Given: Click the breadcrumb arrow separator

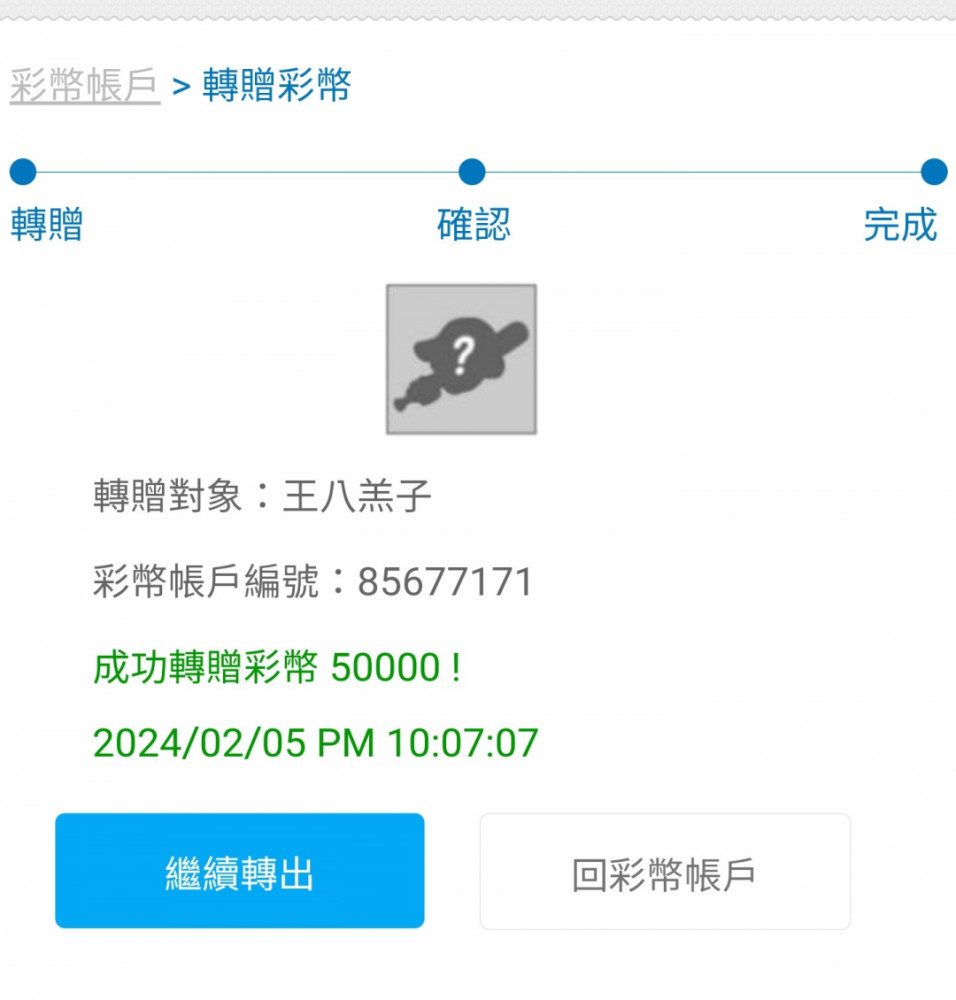Looking at the screenshot, I should [181, 86].
